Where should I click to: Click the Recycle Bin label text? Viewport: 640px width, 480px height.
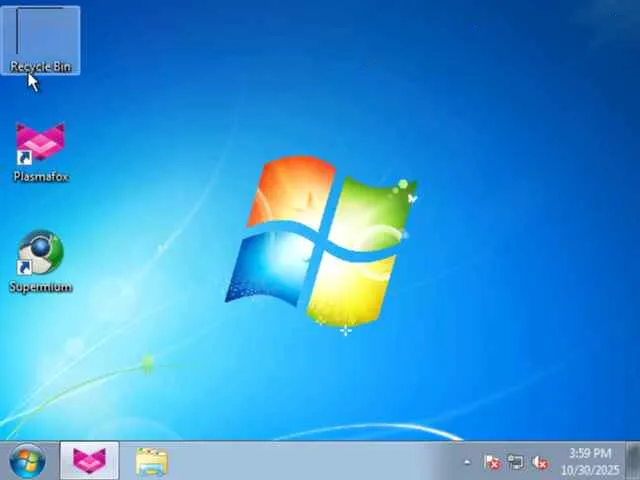pos(40,67)
